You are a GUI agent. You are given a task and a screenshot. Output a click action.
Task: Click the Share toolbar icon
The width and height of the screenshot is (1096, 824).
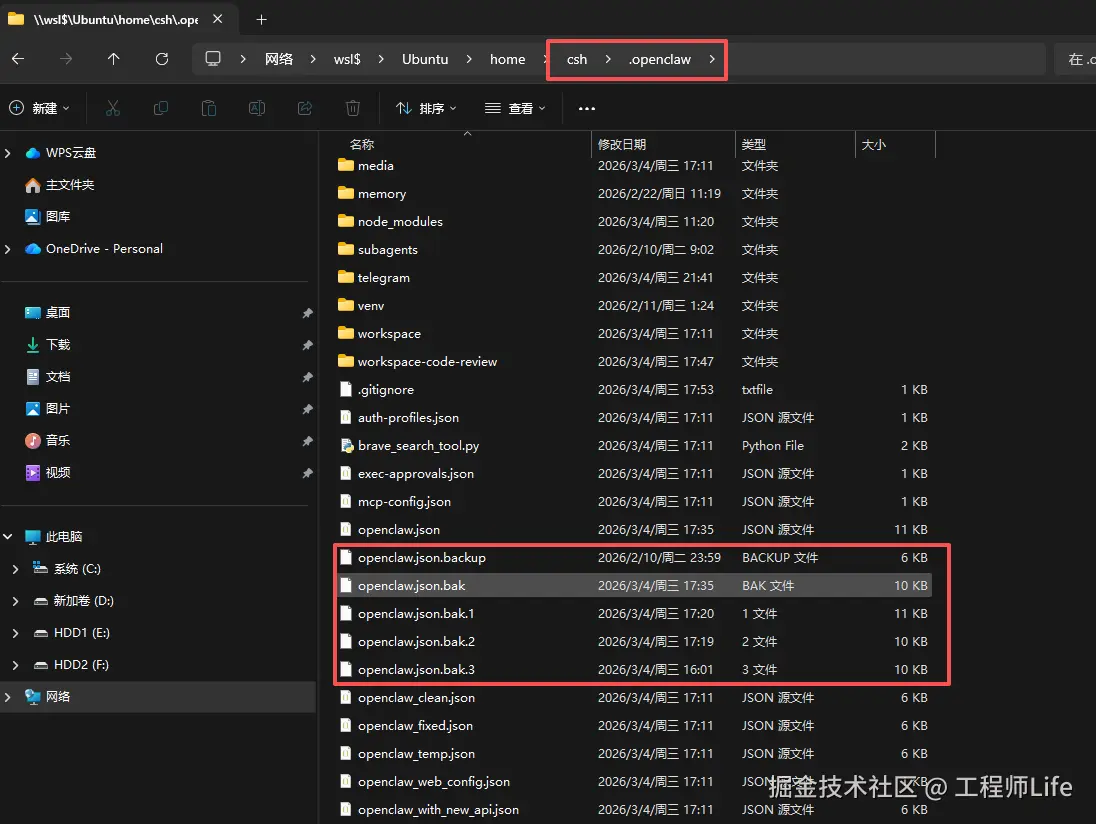[305, 108]
